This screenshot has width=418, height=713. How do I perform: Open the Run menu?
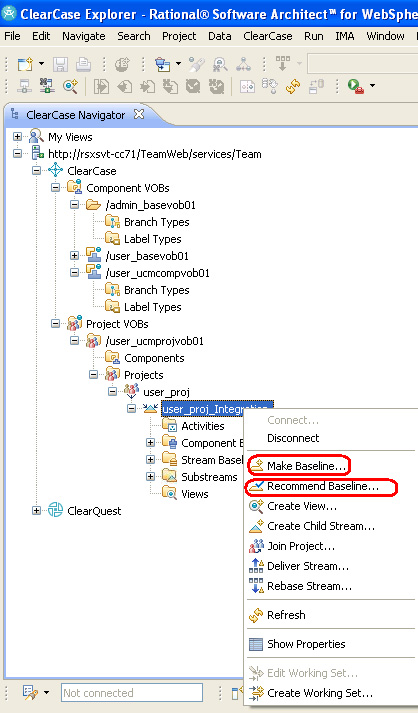point(314,36)
